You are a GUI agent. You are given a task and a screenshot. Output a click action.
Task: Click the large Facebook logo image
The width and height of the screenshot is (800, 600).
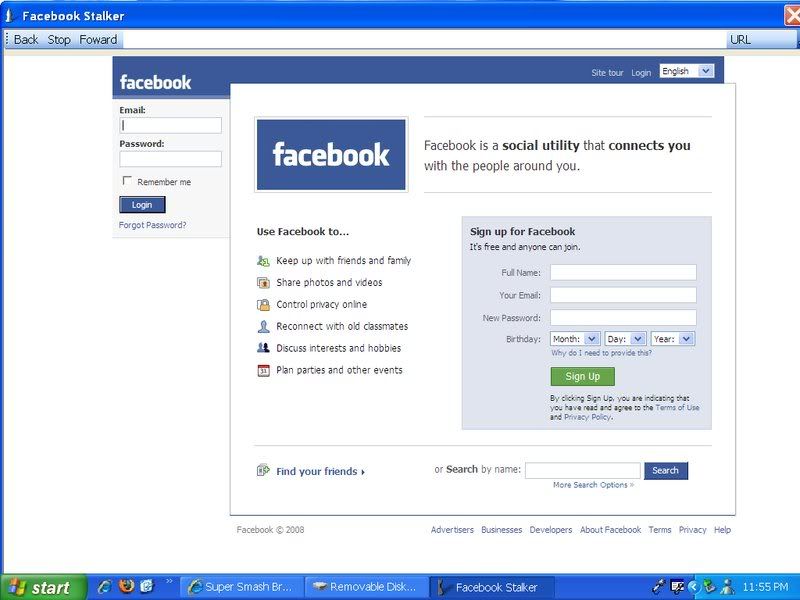[x=331, y=154]
